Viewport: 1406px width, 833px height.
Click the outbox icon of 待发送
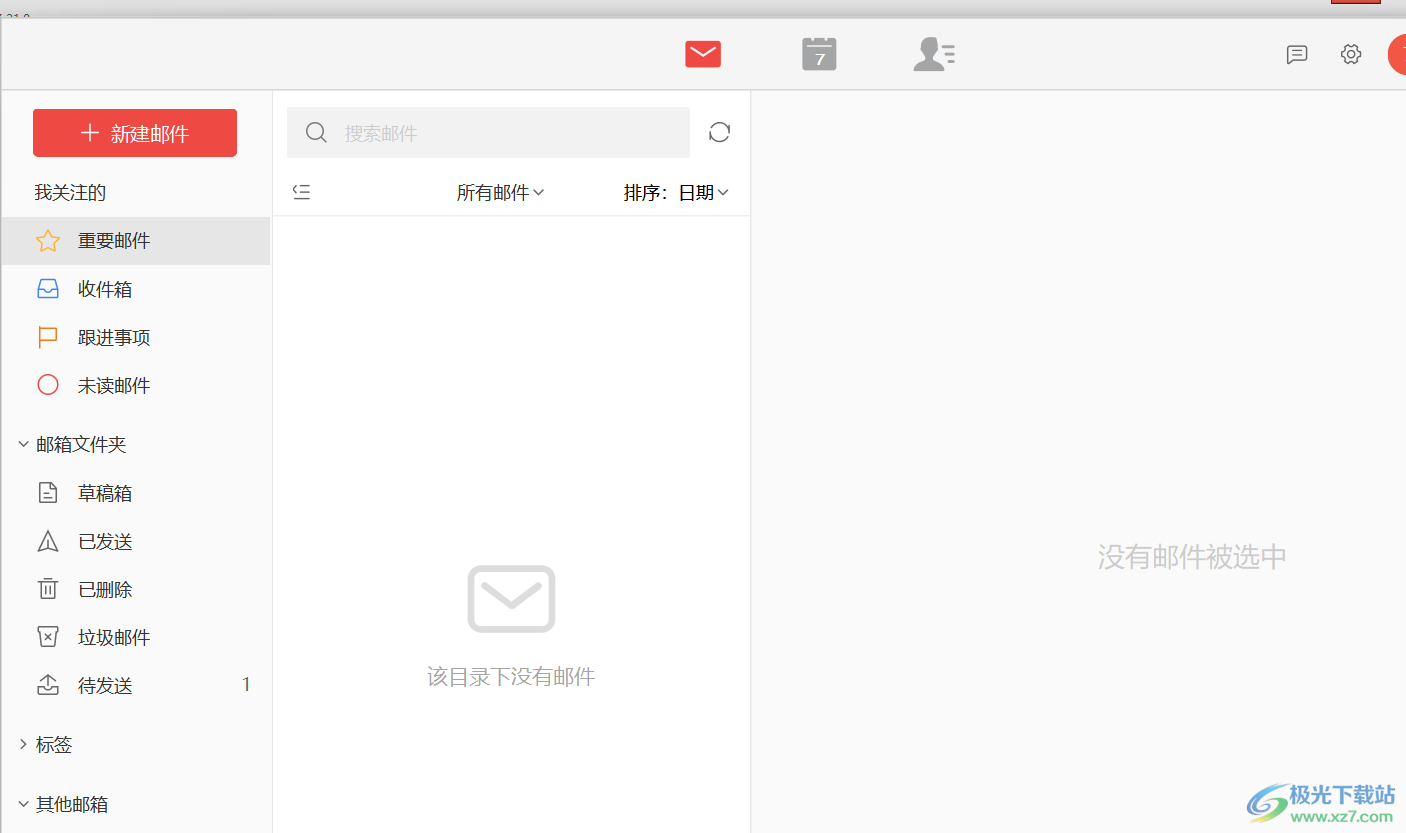48,685
